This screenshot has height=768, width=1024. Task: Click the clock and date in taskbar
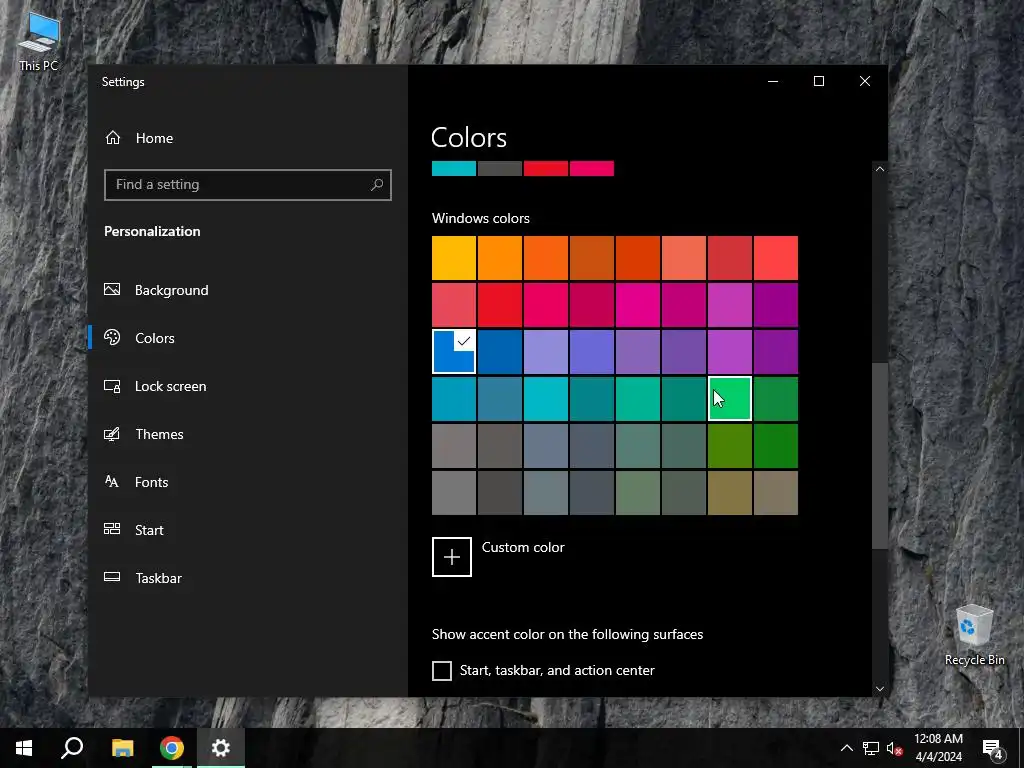(x=938, y=748)
